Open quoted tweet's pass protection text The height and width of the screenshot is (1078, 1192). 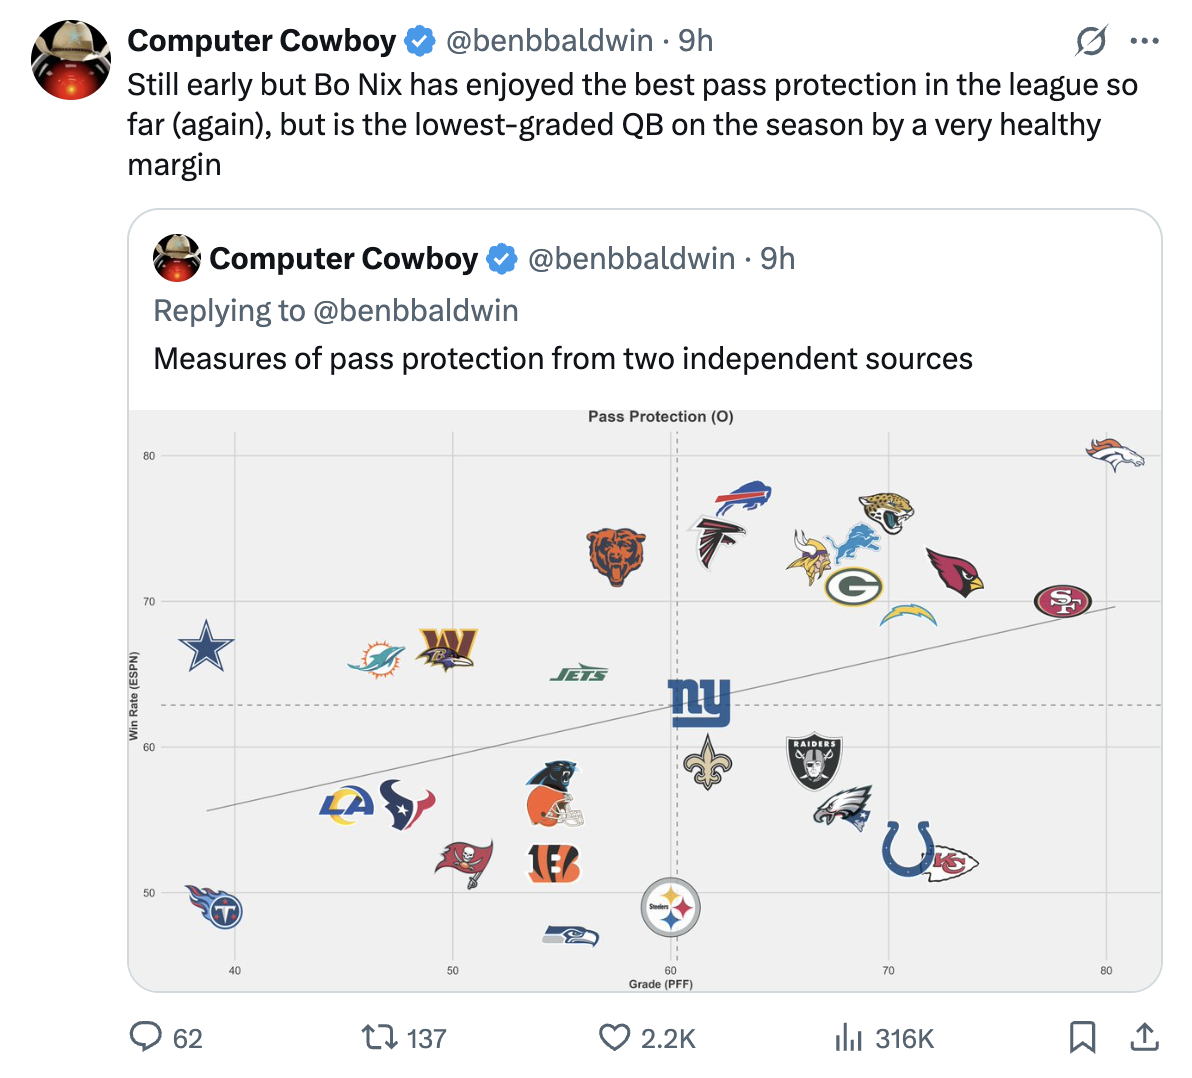(563, 358)
